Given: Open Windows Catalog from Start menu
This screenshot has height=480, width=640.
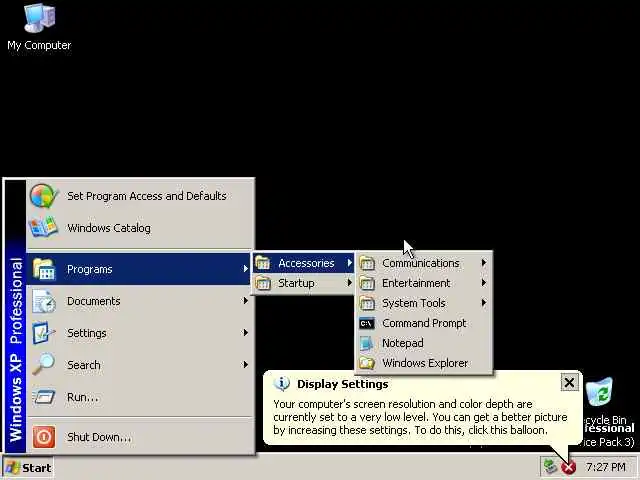Looking at the screenshot, I should tap(139, 228).
